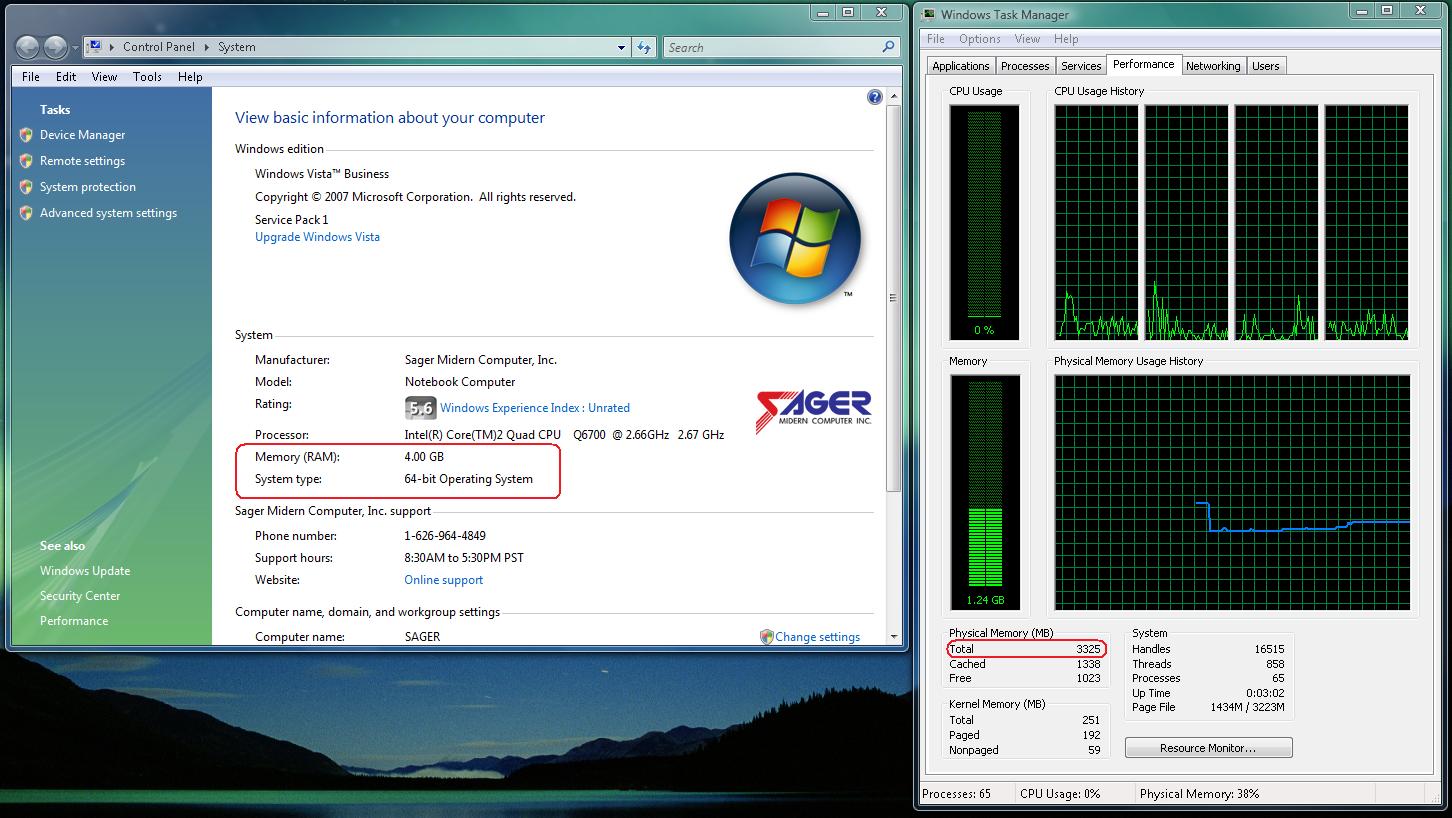Click shield icon beside Remote settings

pos(26,160)
